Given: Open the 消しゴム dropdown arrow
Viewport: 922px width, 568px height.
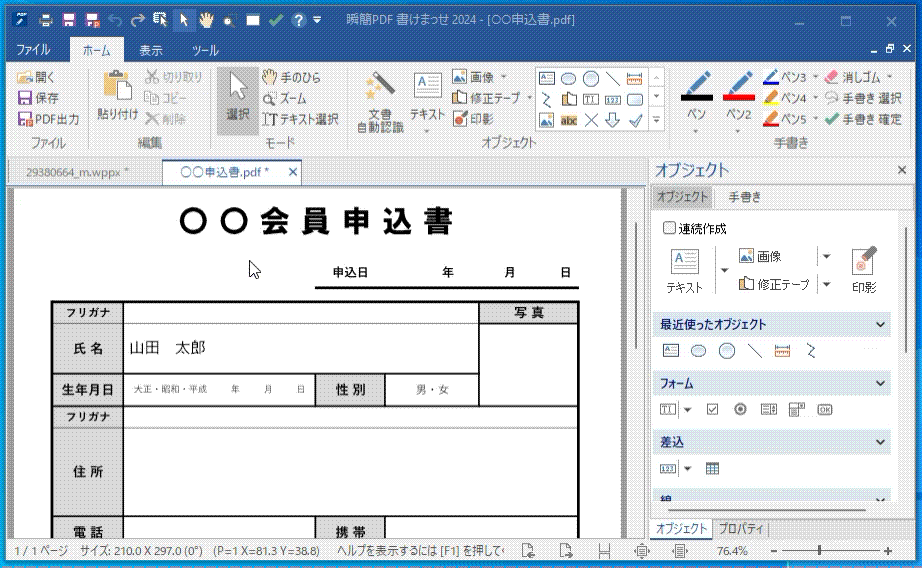Looking at the screenshot, I should click(x=890, y=77).
